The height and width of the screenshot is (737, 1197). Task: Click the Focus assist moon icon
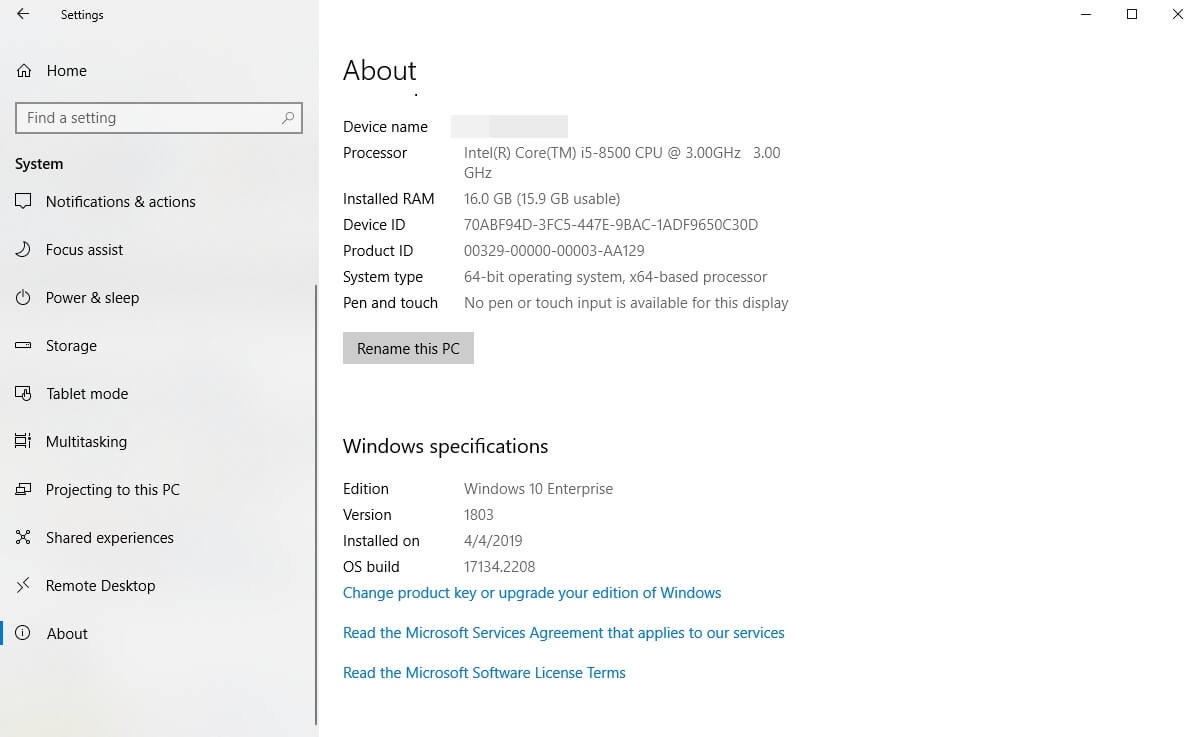(23, 249)
